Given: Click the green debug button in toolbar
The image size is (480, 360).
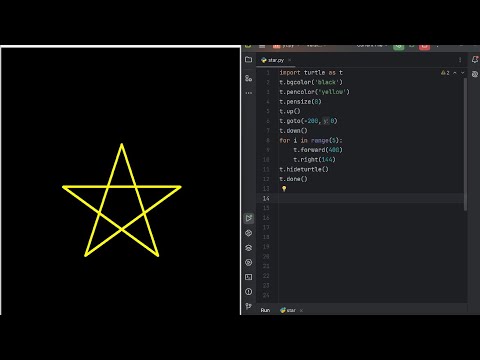Looking at the screenshot, I should (398, 47).
